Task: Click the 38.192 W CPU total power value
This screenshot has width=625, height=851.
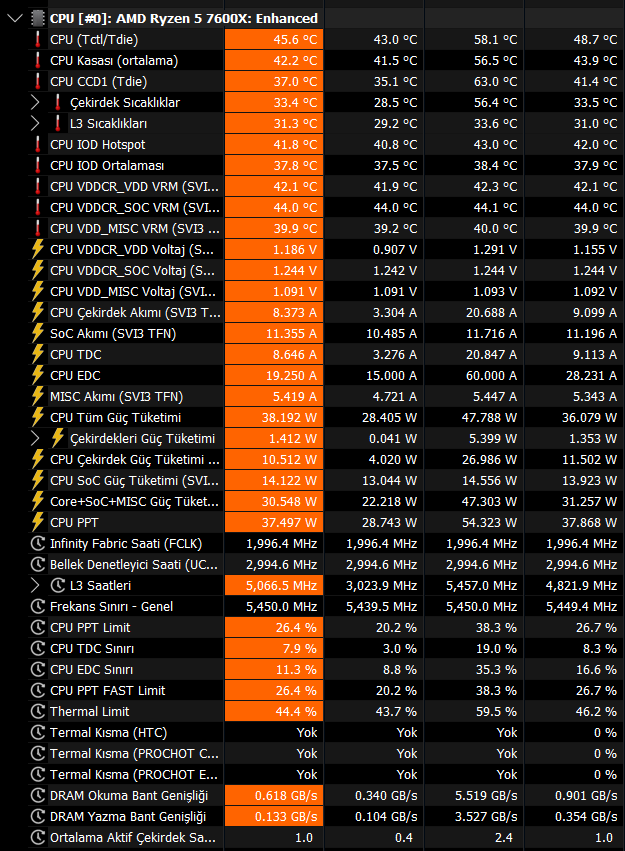Action: [289, 417]
